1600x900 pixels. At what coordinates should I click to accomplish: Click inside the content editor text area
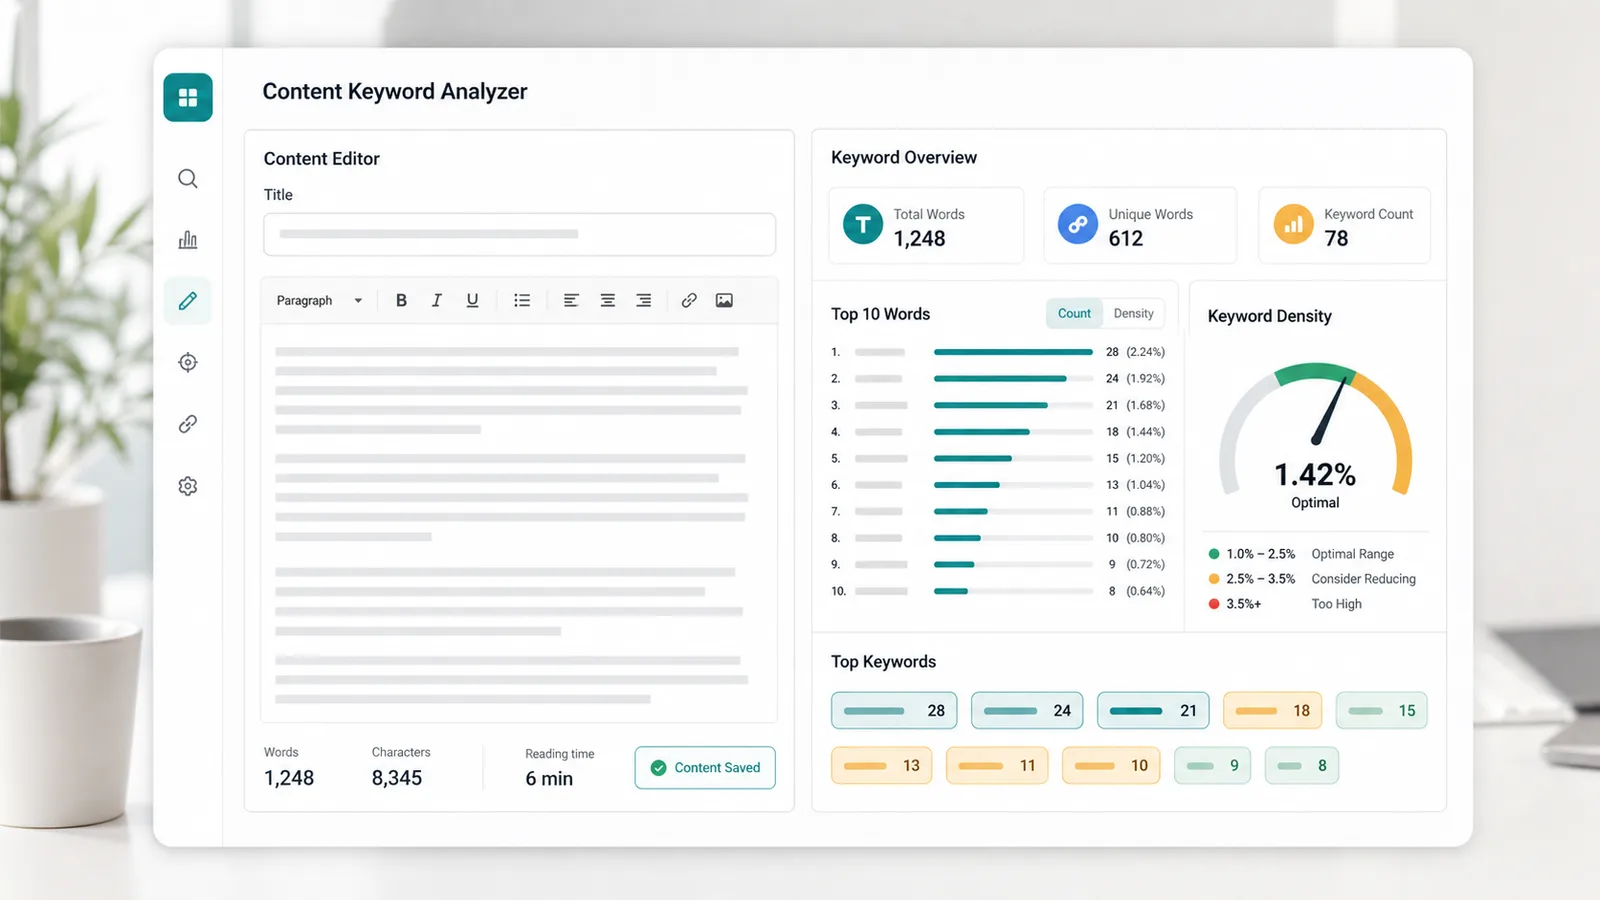519,522
